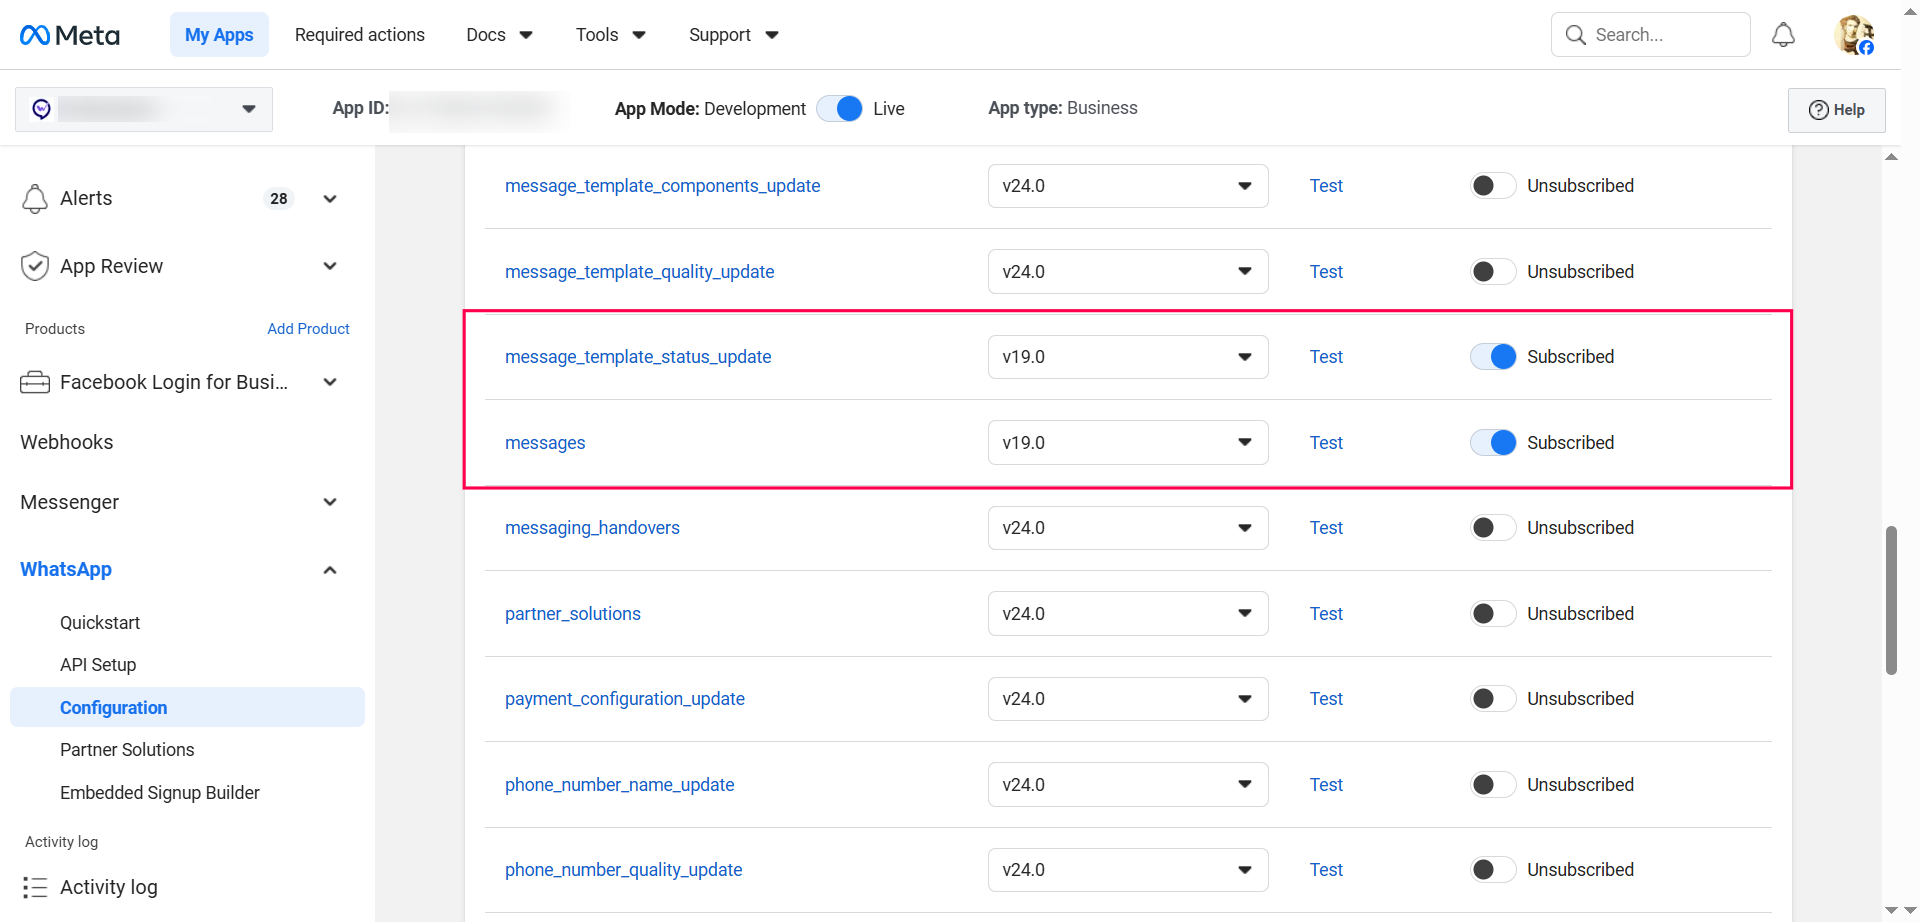Open the notification bell
Viewport: 1920px width, 922px height.
coord(1783,34)
